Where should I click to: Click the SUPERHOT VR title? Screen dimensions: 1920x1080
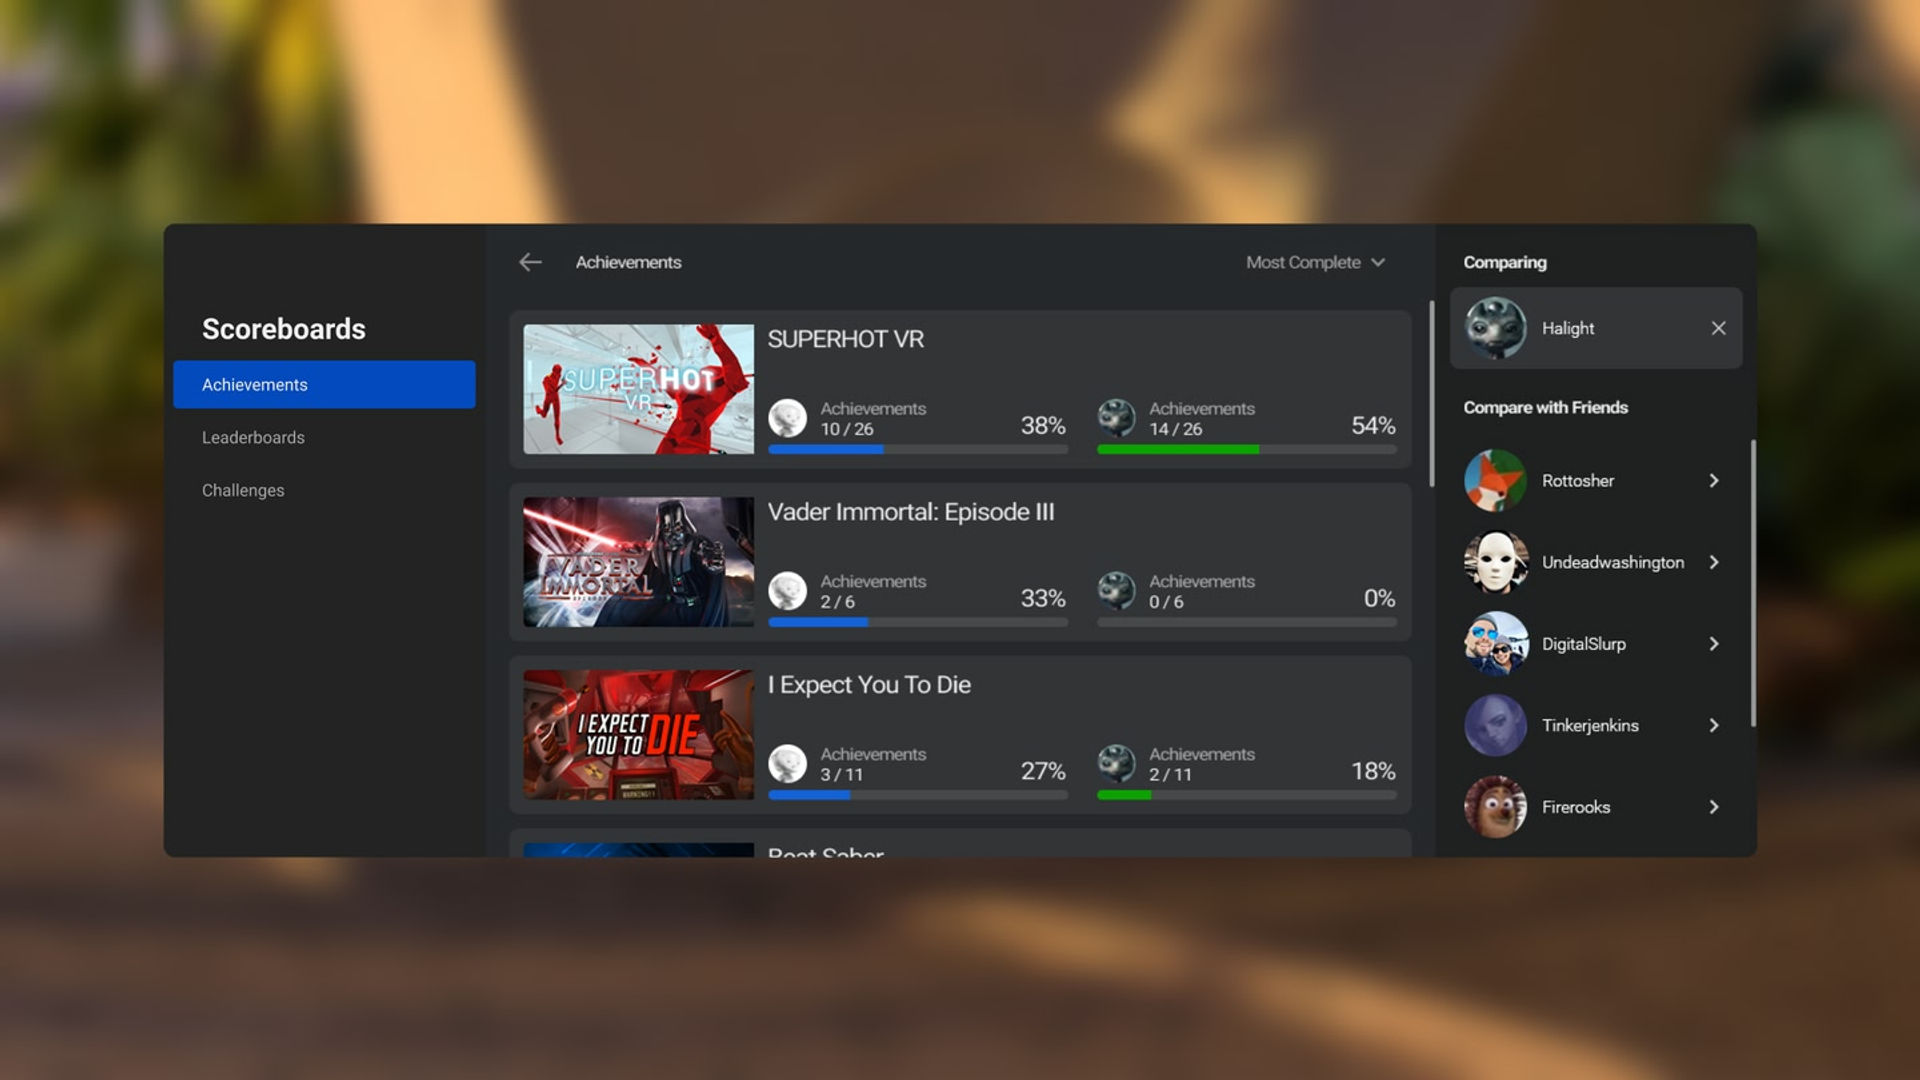[x=845, y=339]
